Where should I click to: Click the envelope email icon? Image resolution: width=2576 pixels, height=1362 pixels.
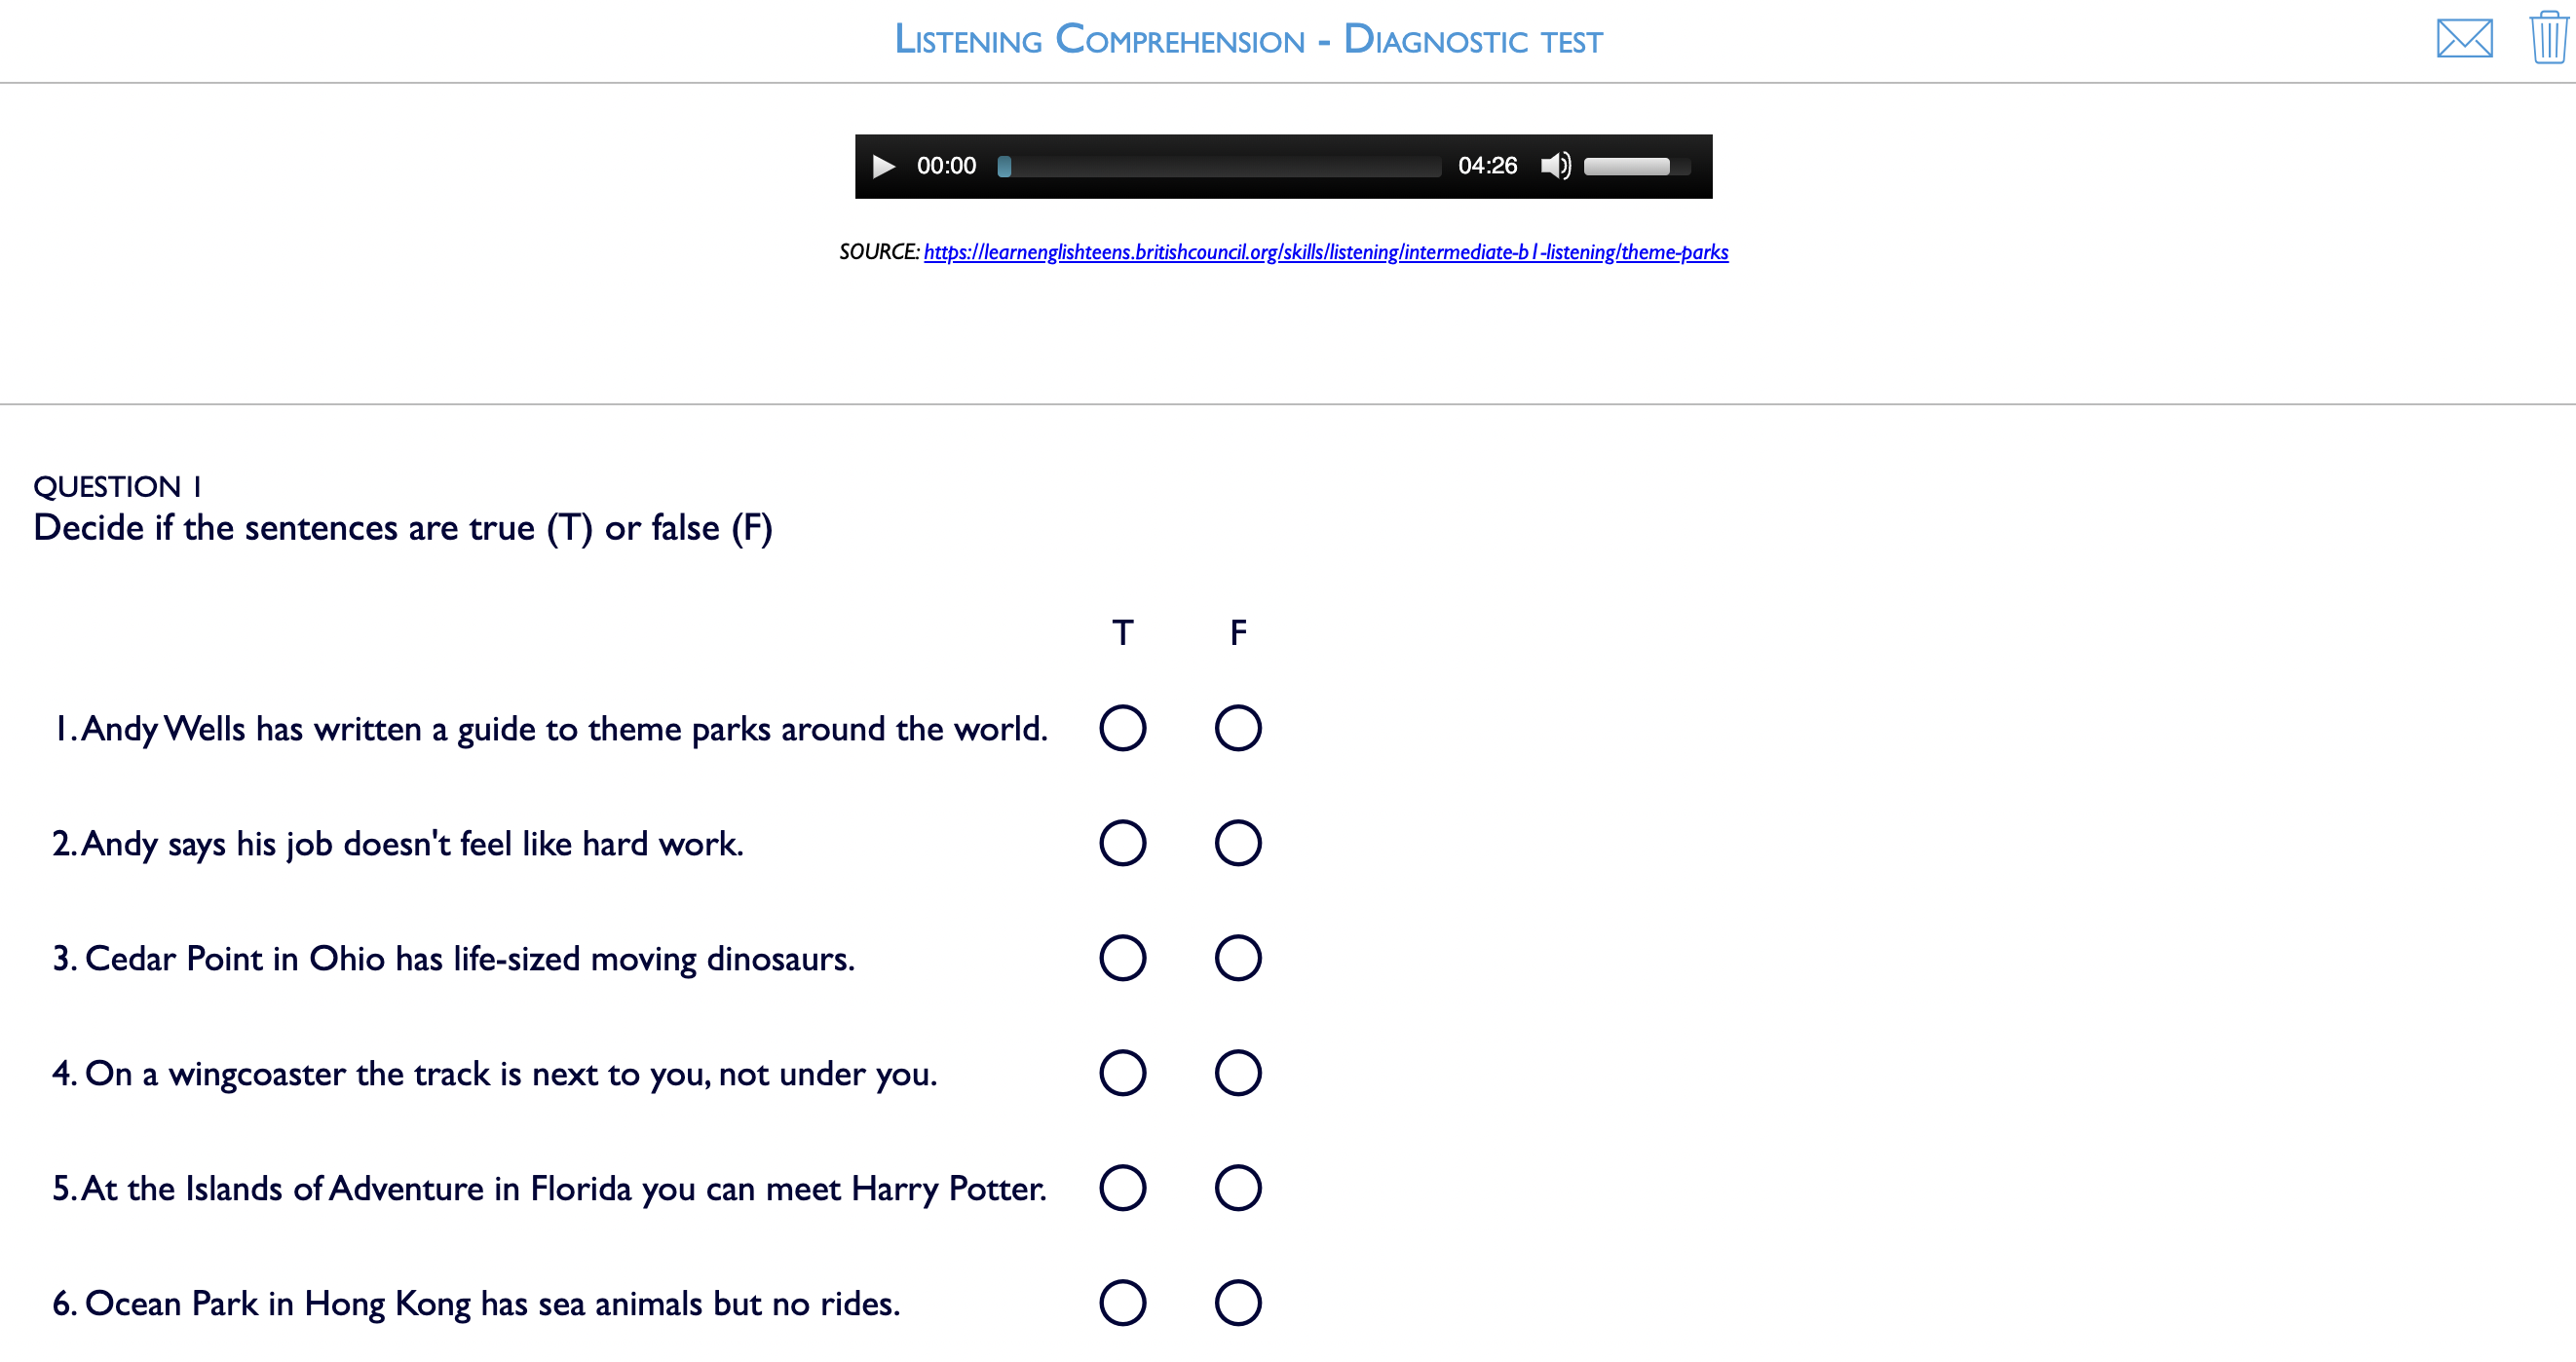click(x=2464, y=38)
